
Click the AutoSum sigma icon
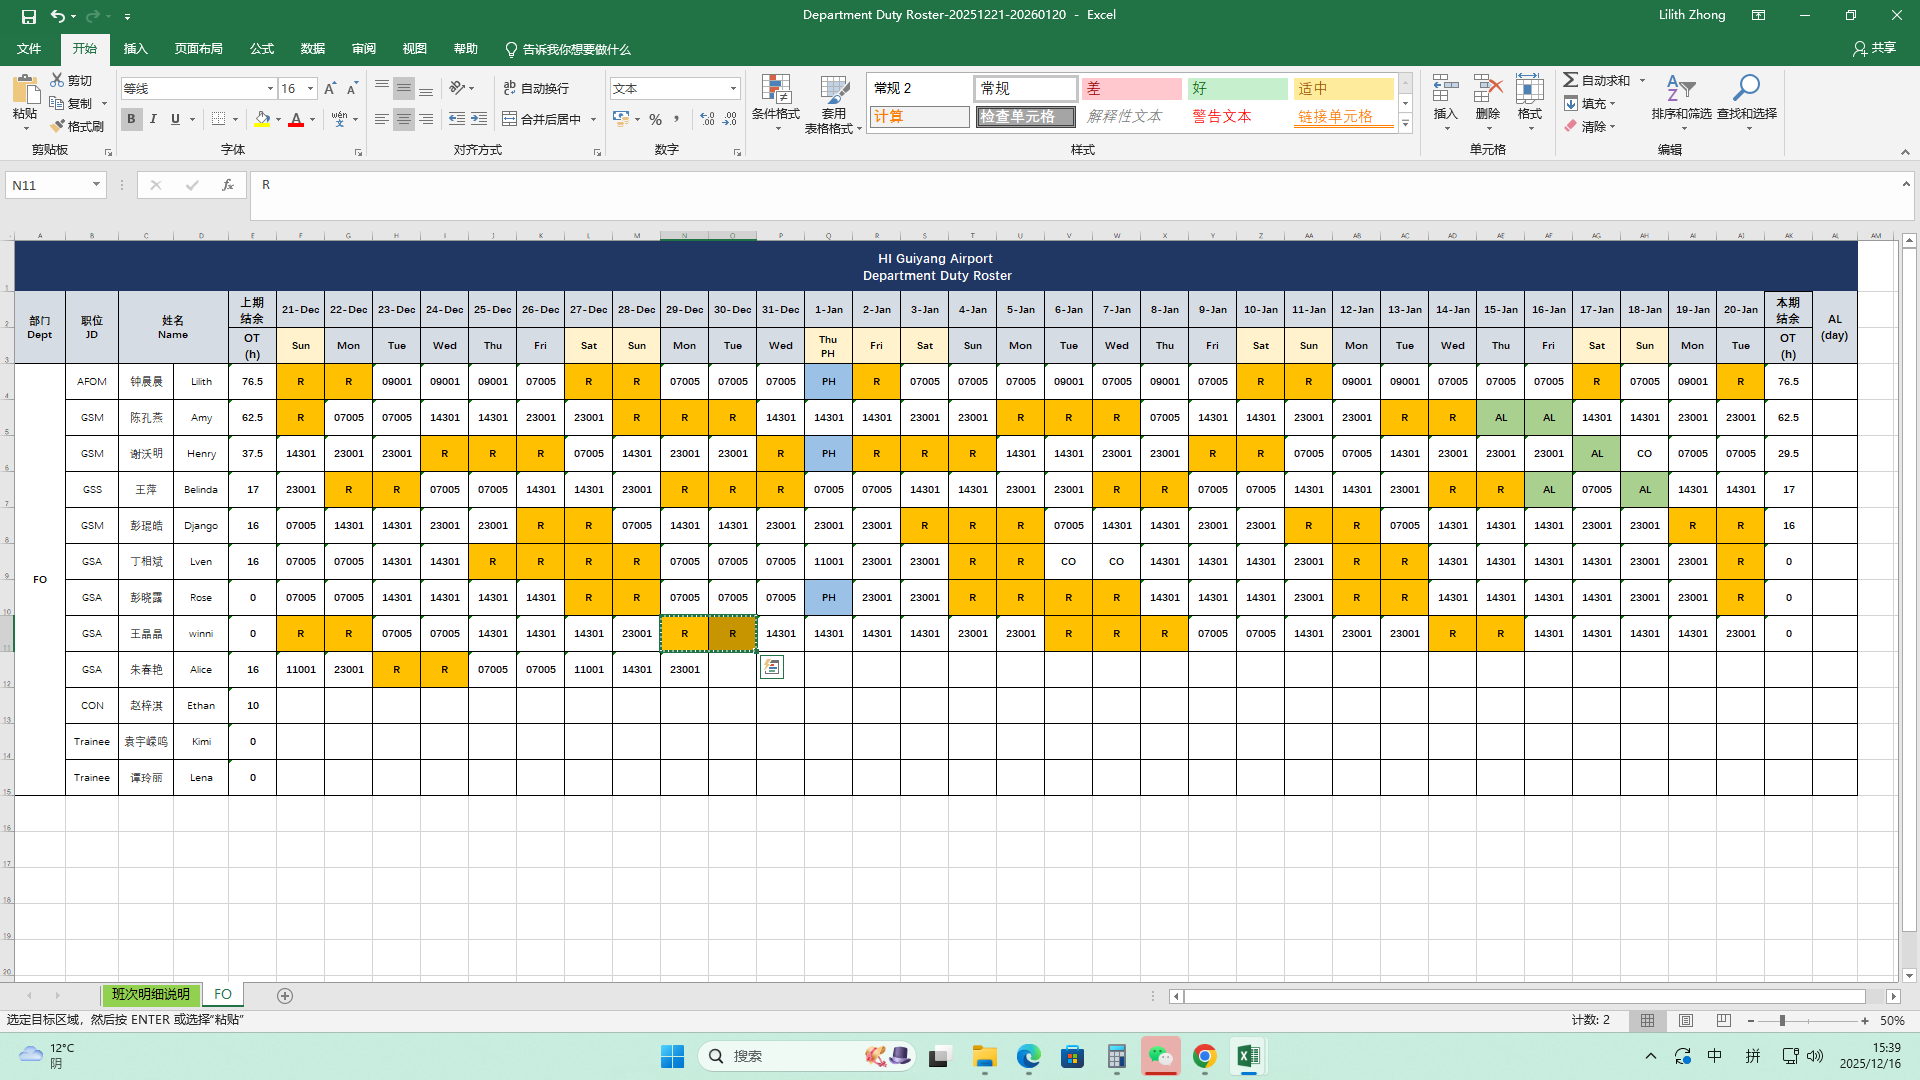click(x=1571, y=80)
